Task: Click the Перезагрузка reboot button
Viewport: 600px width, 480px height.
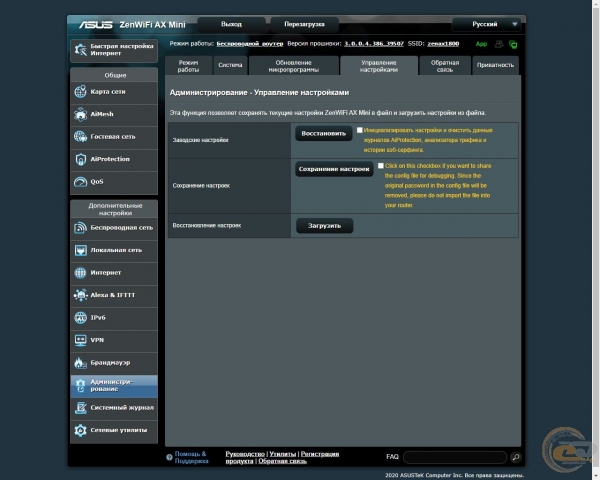Action: [x=305, y=24]
